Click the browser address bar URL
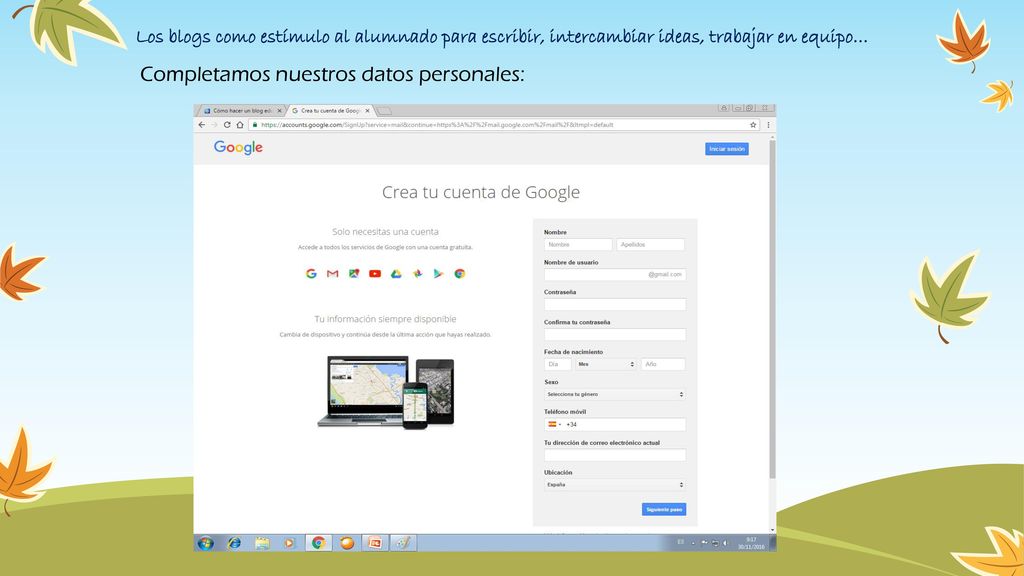1024x576 pixels. [438, 125]
